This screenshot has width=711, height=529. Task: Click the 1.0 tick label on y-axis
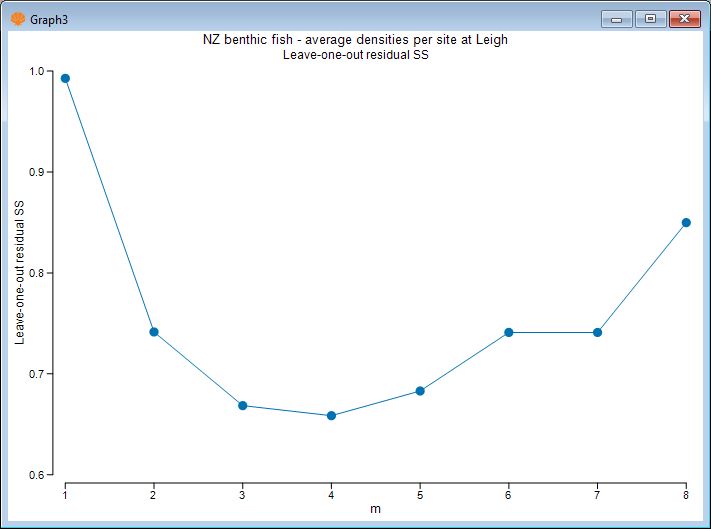pos(37,71)
